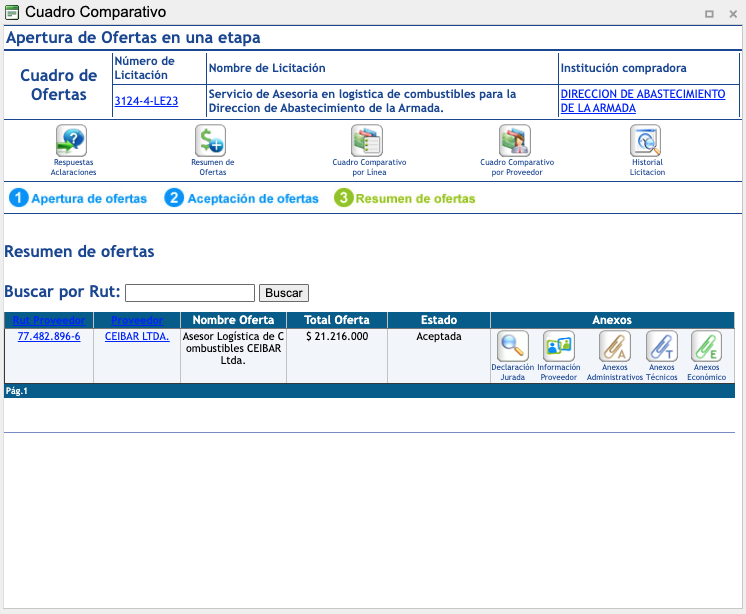Click the Resumen de Ofertas icon
Viewport: 746px width, 614px height.
point(211,141)
